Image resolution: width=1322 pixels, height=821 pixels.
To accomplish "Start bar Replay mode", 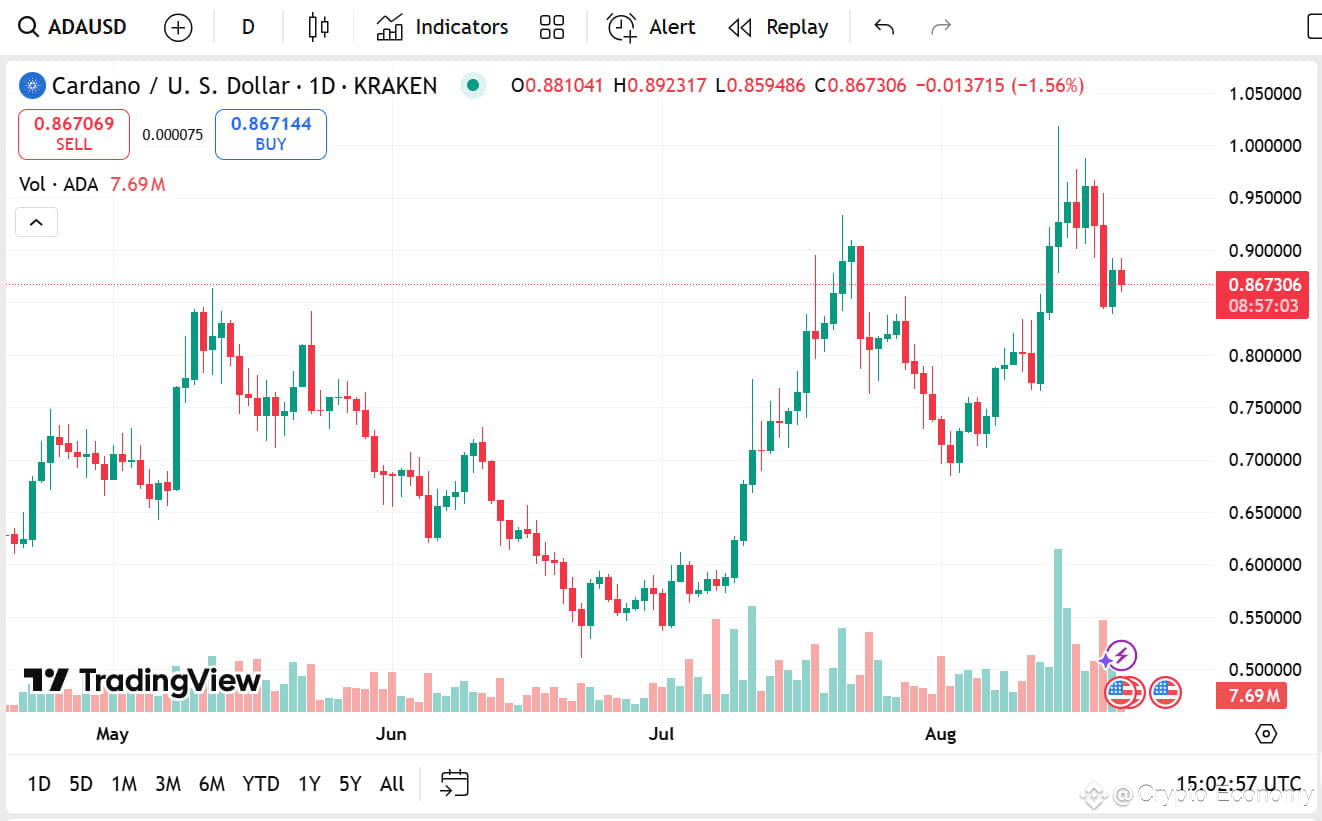I will click(x=778, y=27).
